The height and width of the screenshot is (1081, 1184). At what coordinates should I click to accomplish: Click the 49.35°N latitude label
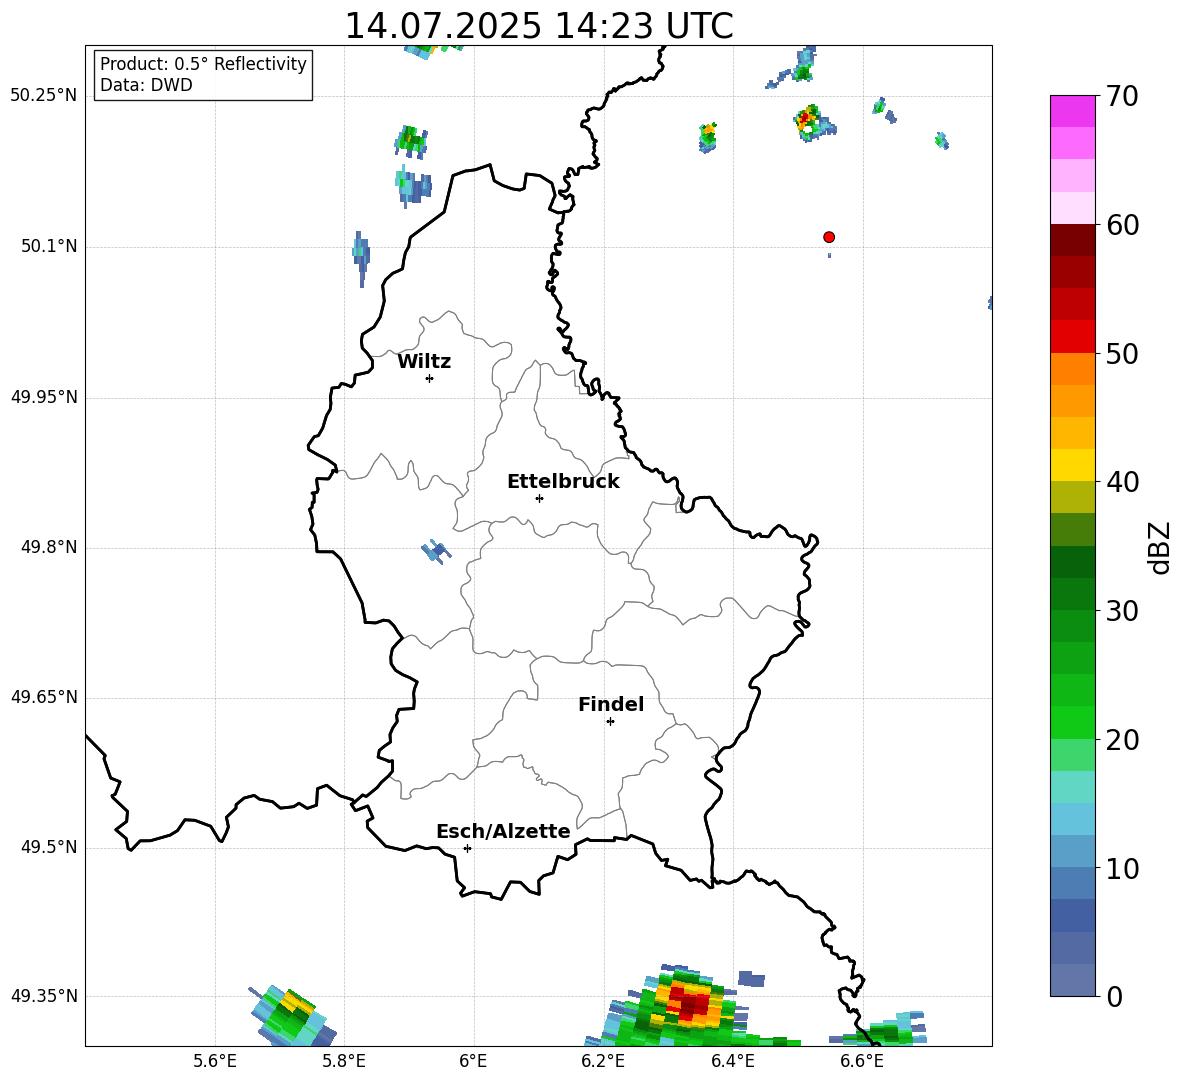tap(44, 996)
